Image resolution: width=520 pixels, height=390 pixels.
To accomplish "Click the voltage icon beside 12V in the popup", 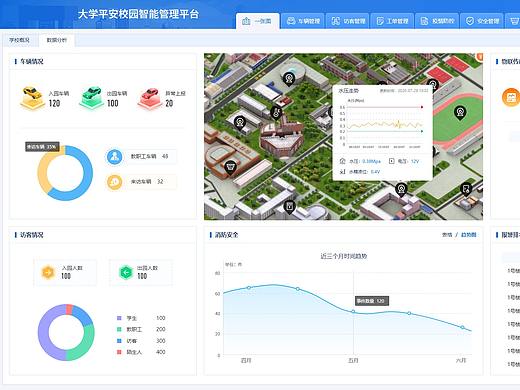I will coord(392,161).
